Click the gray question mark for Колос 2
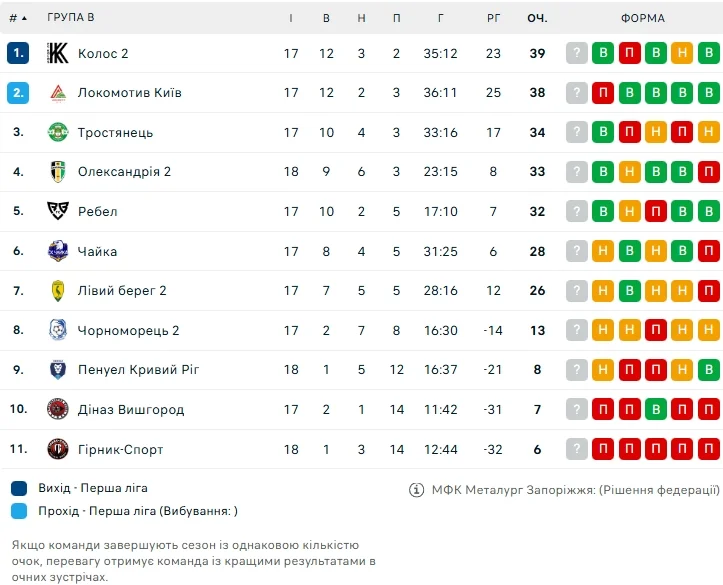 coord(576,53)
